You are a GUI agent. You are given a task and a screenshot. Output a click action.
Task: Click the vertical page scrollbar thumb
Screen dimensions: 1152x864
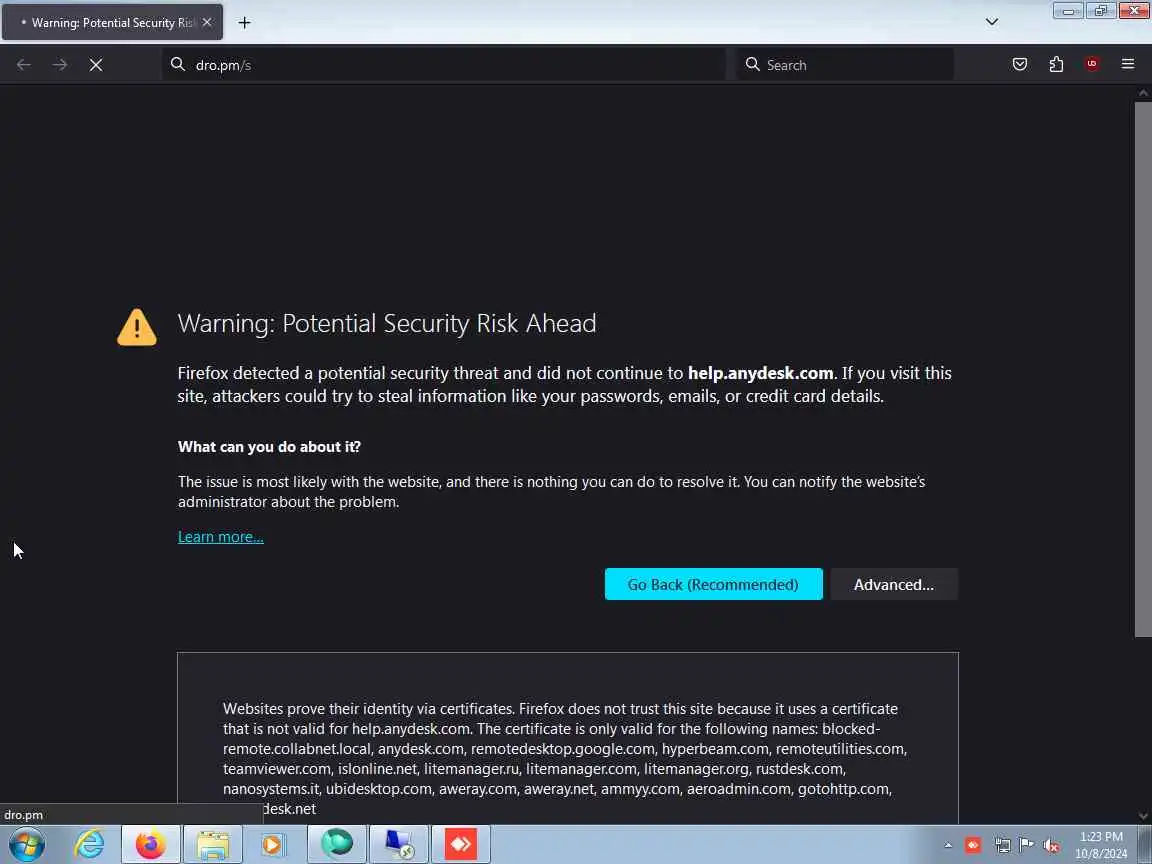tap(1143, 370)
